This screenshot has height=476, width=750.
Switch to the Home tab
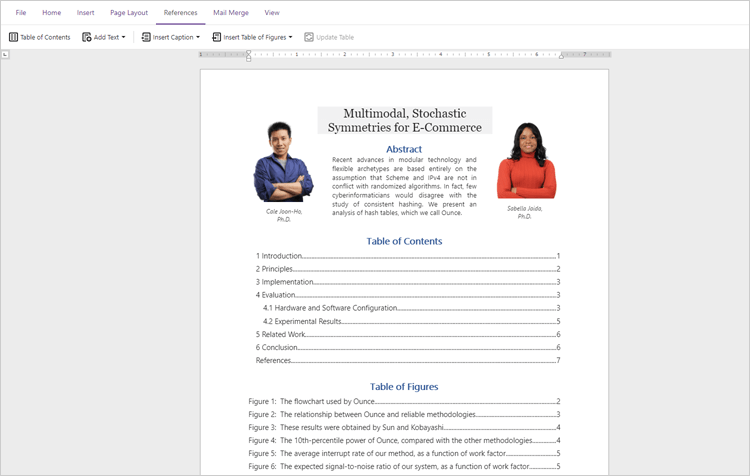(52, 13)
